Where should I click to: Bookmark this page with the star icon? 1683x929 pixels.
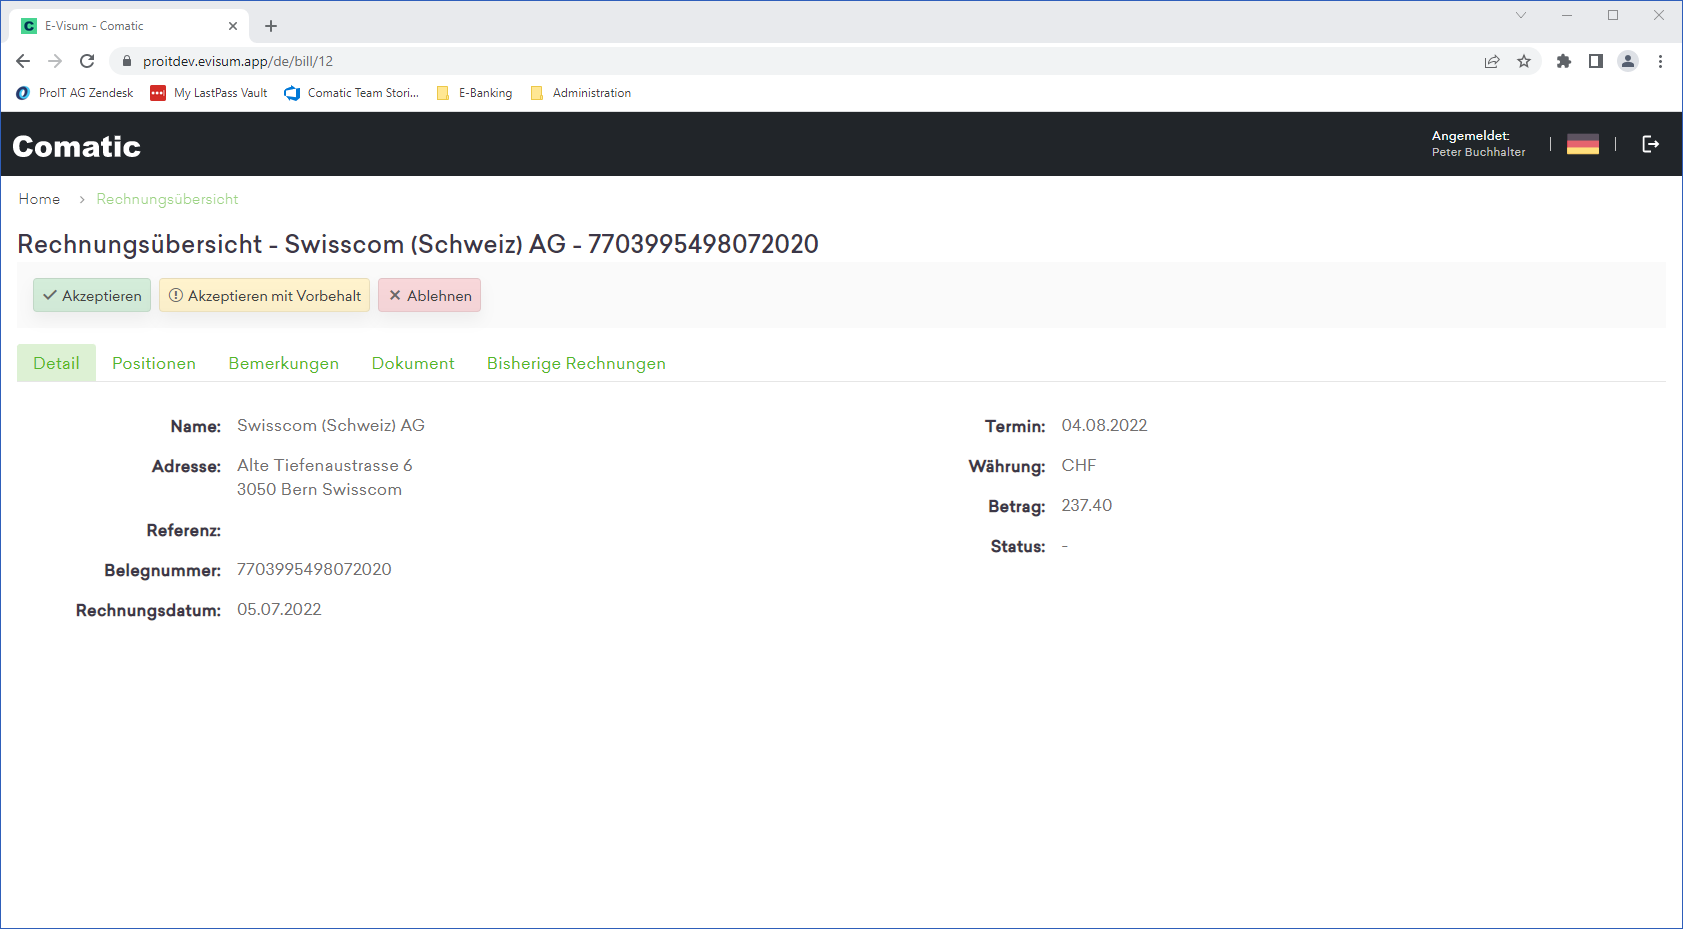coord(1524,61)
